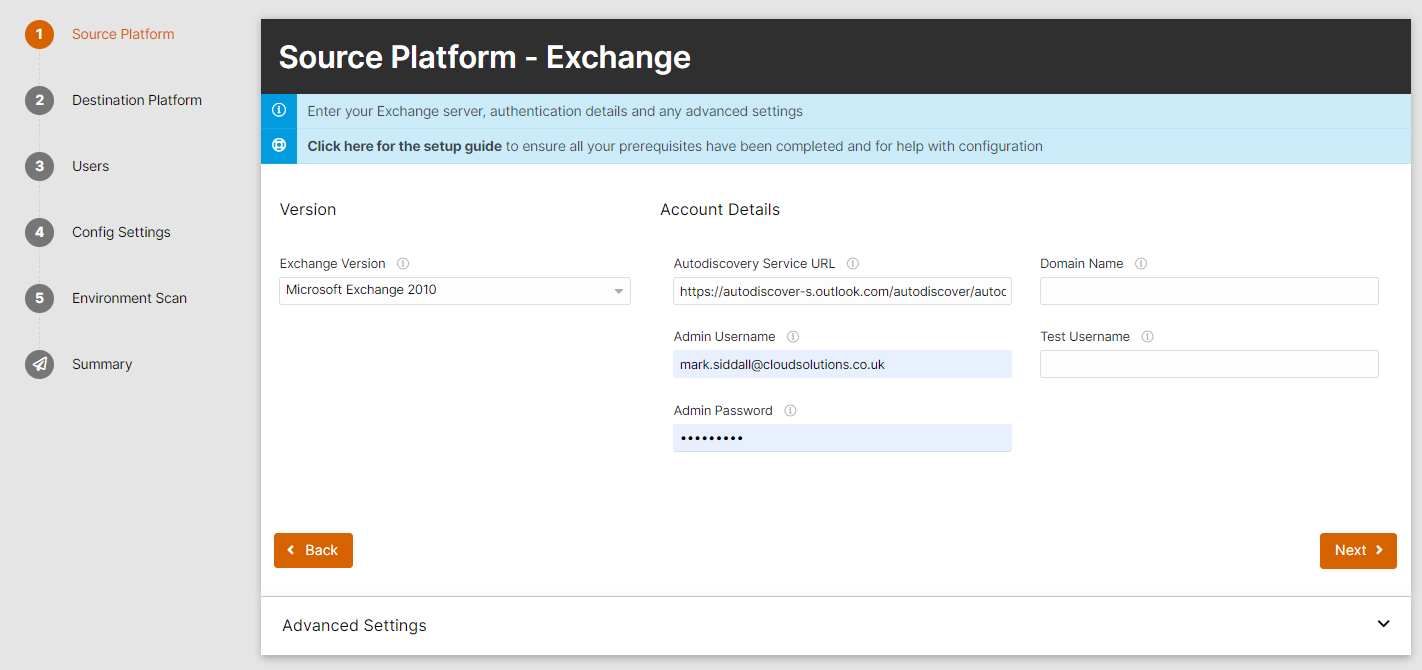The image size is (1422, 670).
Task: Click info icon beside Test Username
Action: tap(1147, 337)
